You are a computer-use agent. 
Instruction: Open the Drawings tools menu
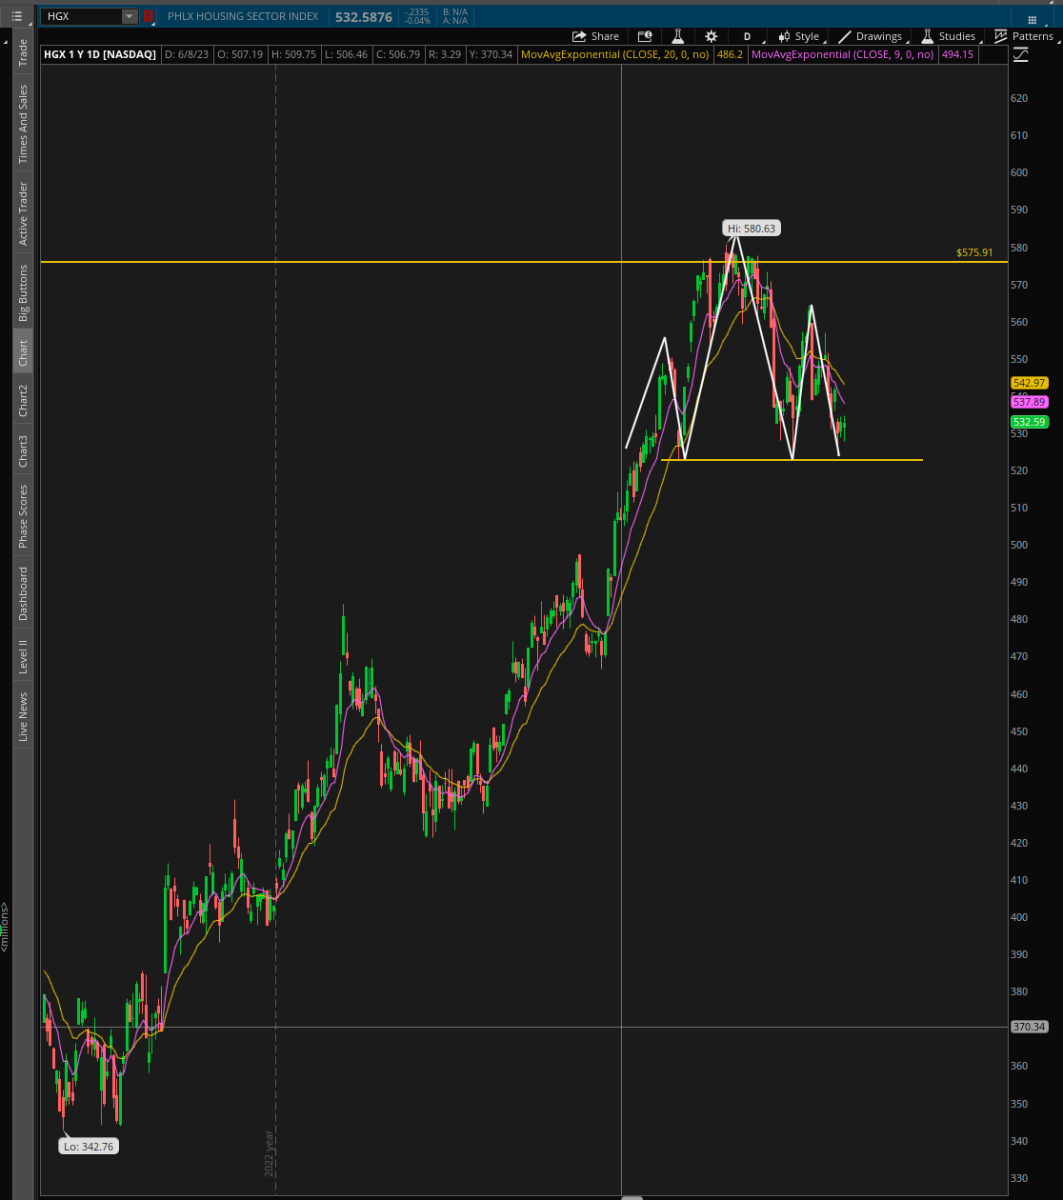click(870, 36)
